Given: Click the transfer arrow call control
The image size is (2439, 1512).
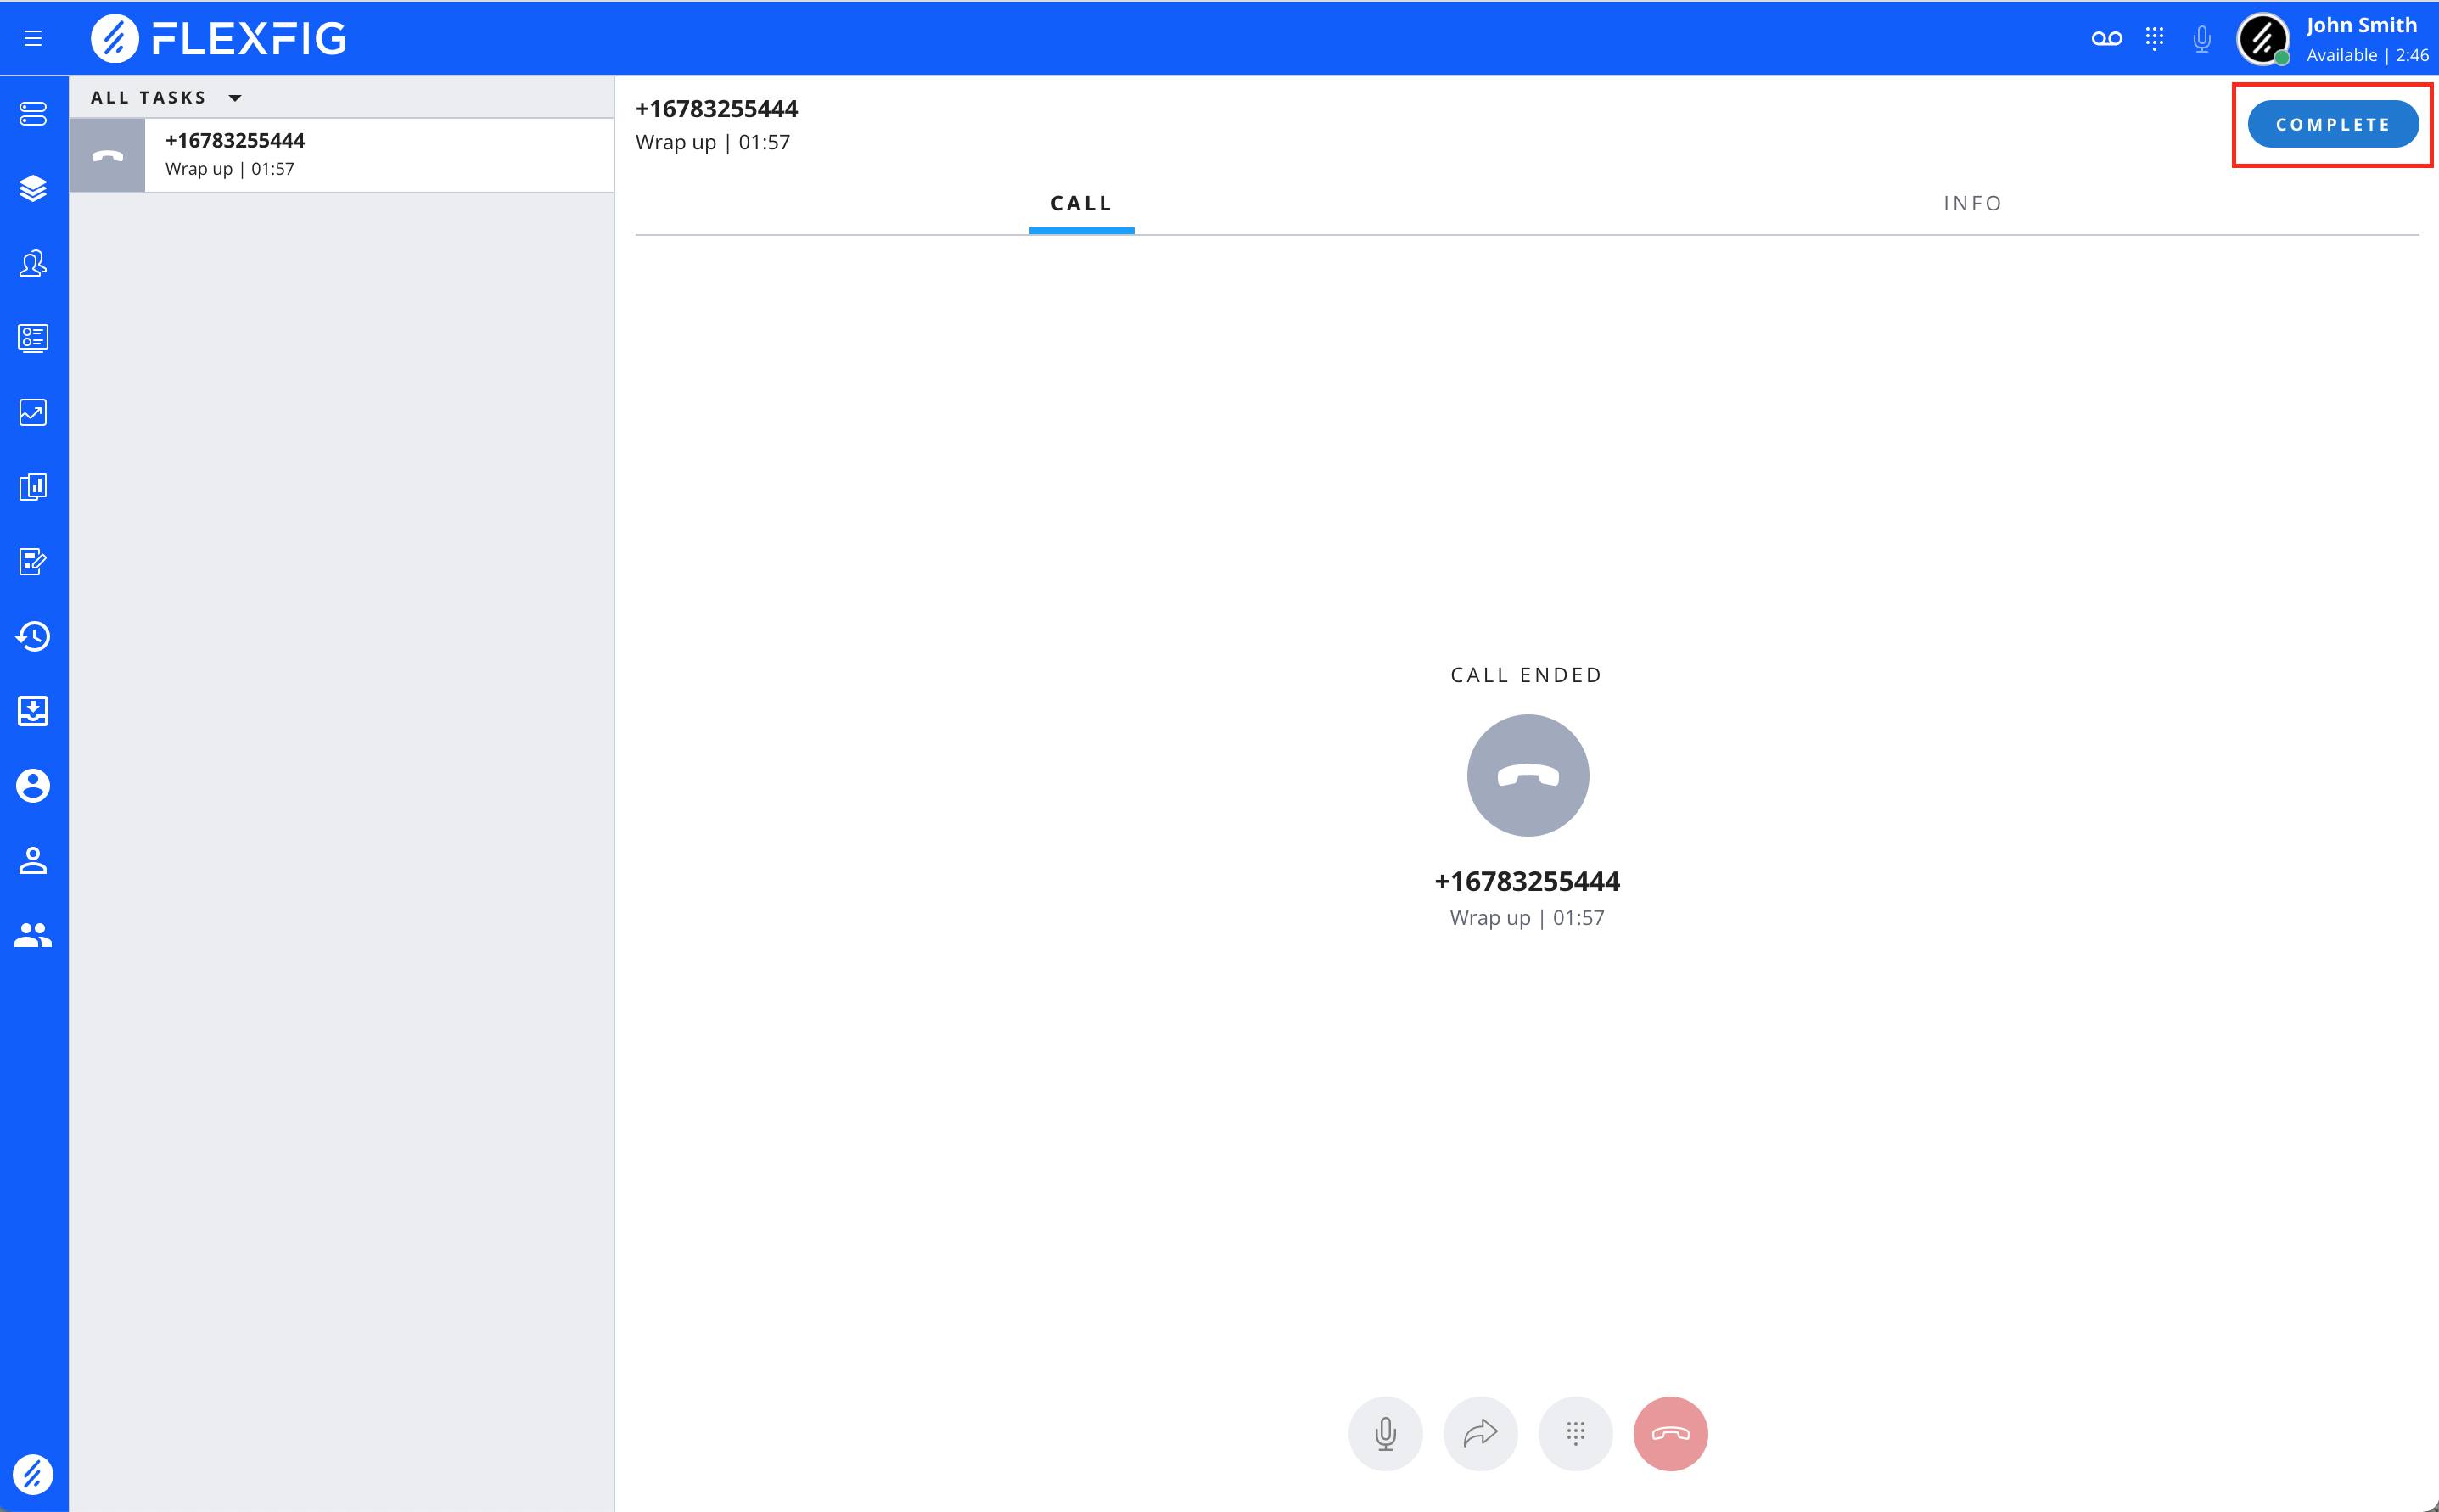Looking at the screenshot, I should tap(1480, 1433).
